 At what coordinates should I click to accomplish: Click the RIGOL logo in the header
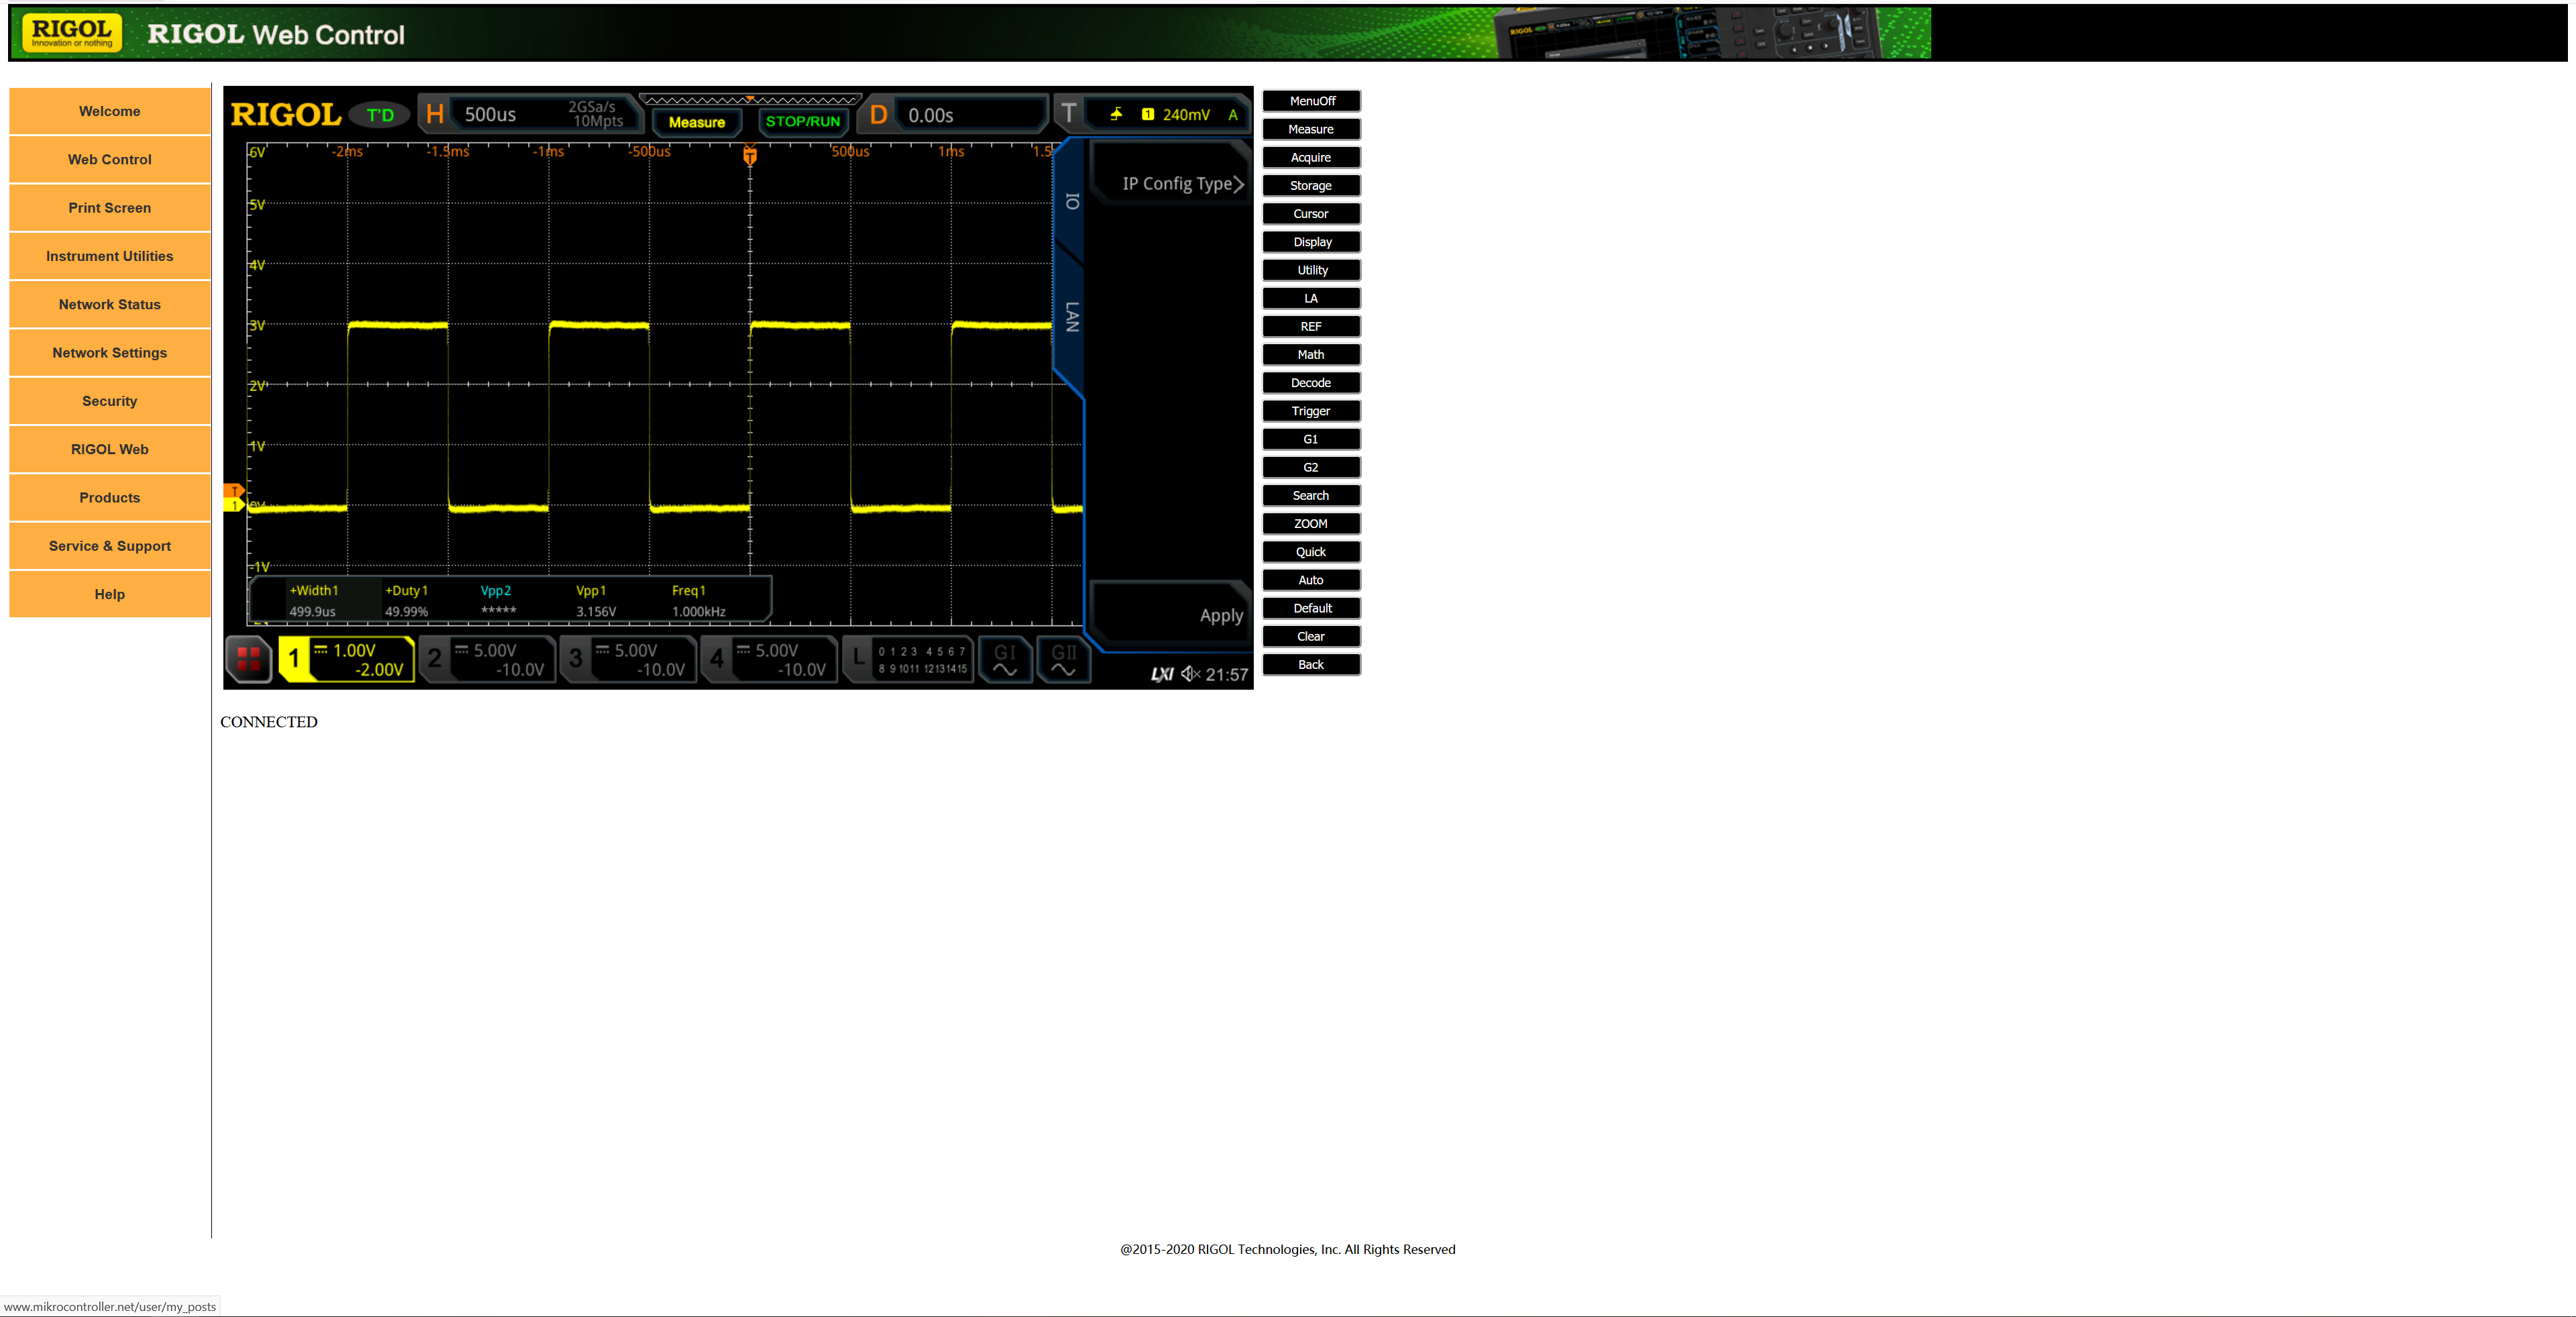[72, 33]
